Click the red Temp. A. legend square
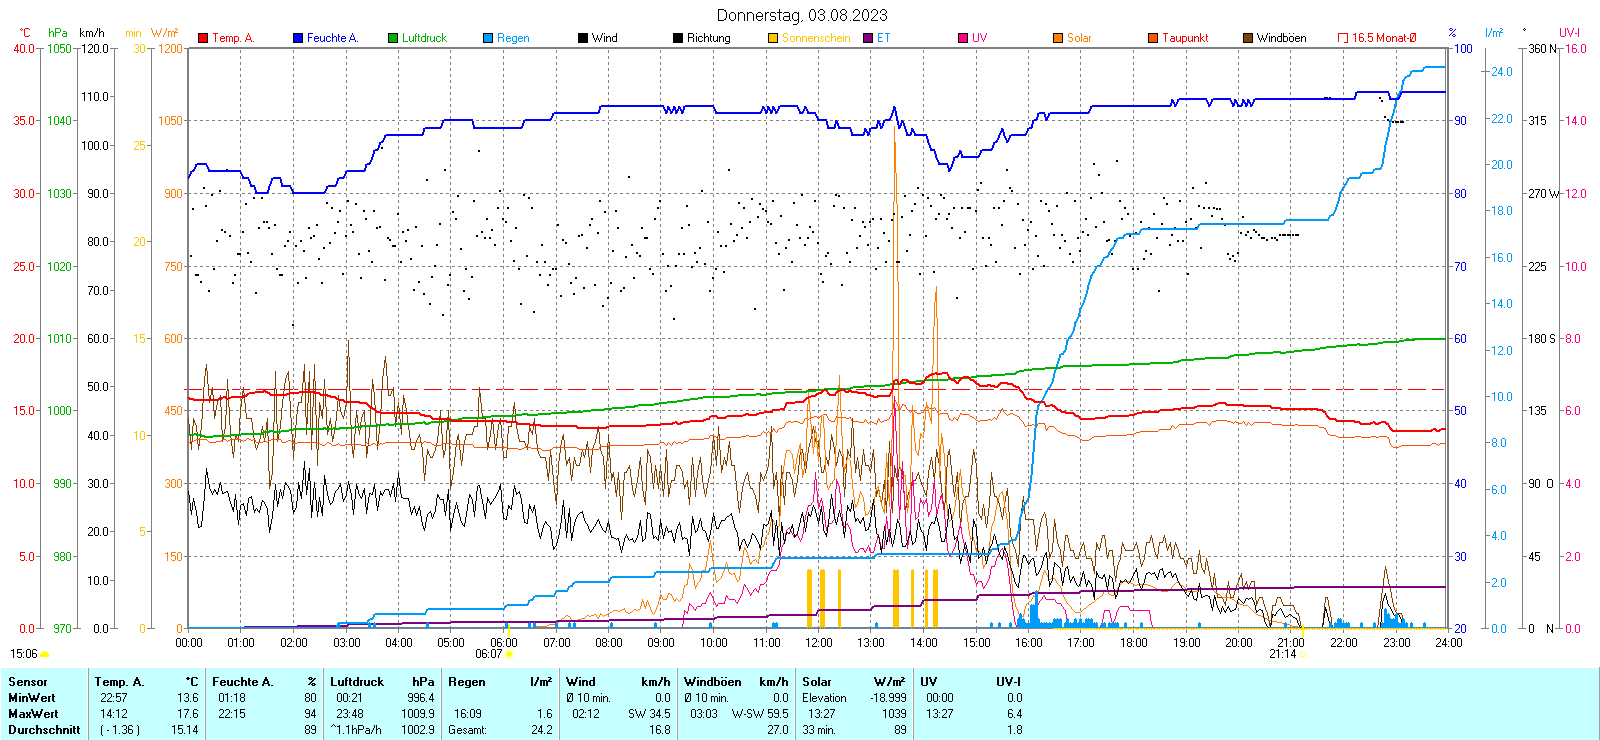 point(203,38)
